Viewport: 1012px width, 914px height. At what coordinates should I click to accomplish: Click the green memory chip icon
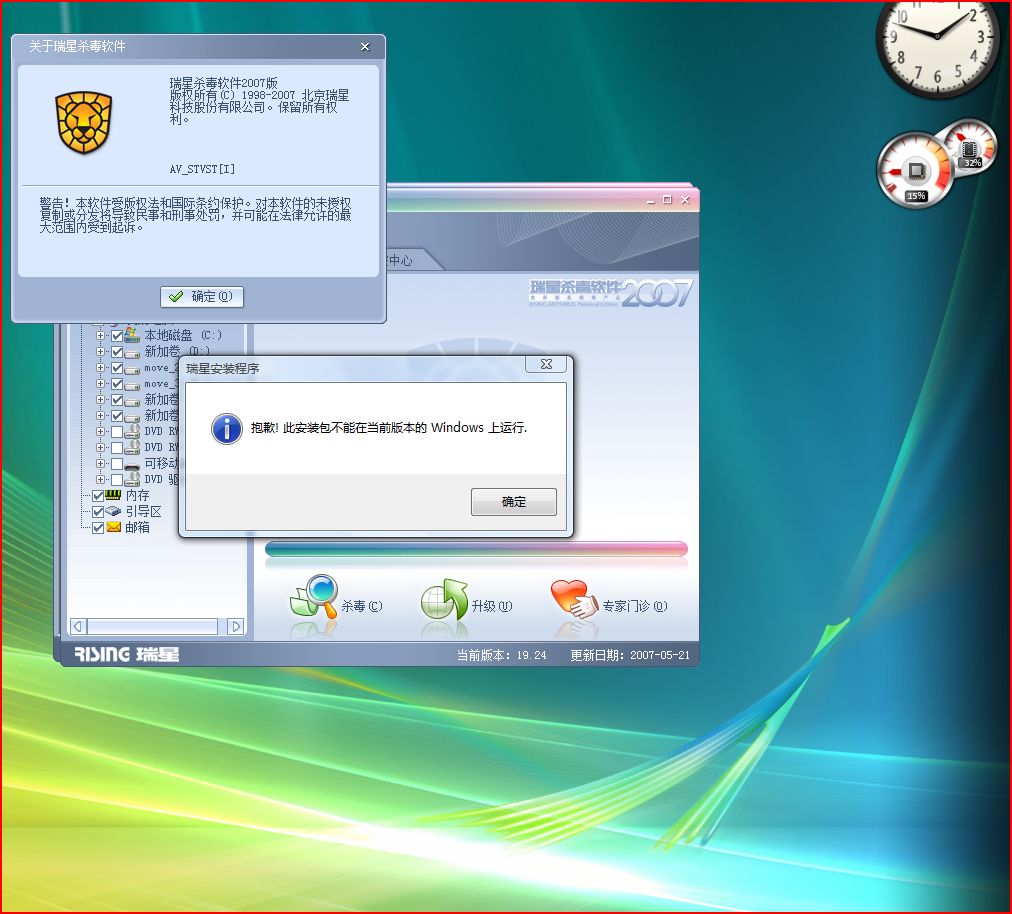click(113, 495)
